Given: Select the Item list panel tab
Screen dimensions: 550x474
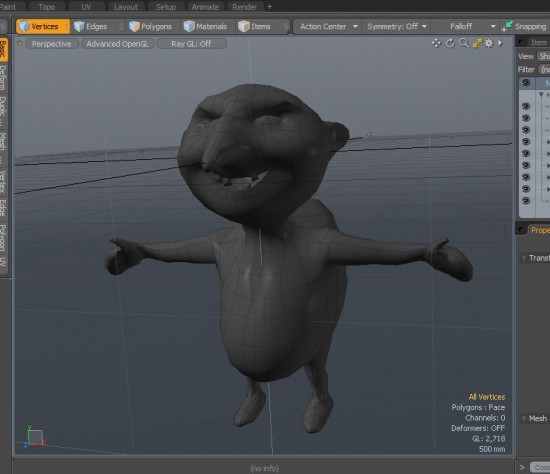Looking at the screenshot, I should (x=538, y=42).
